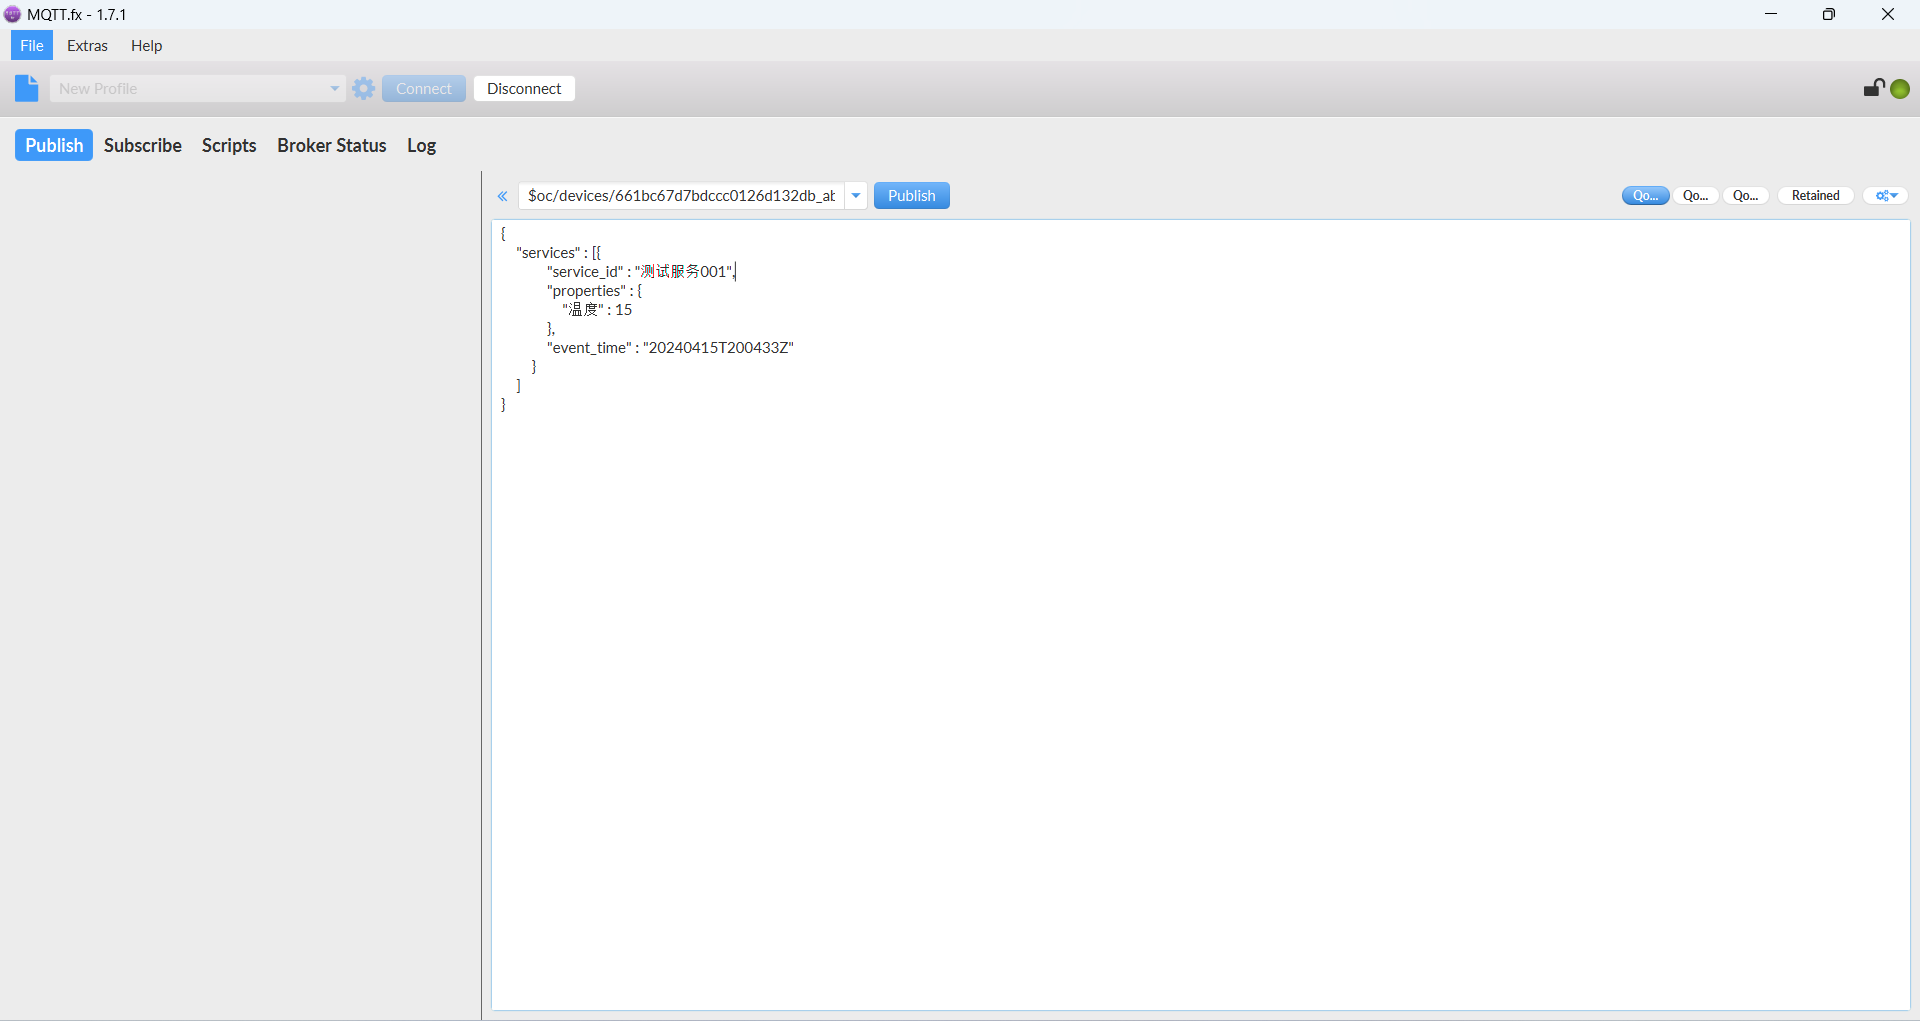
Task: Minimize the MQTT.fx window
Action: coord(1771,14)
